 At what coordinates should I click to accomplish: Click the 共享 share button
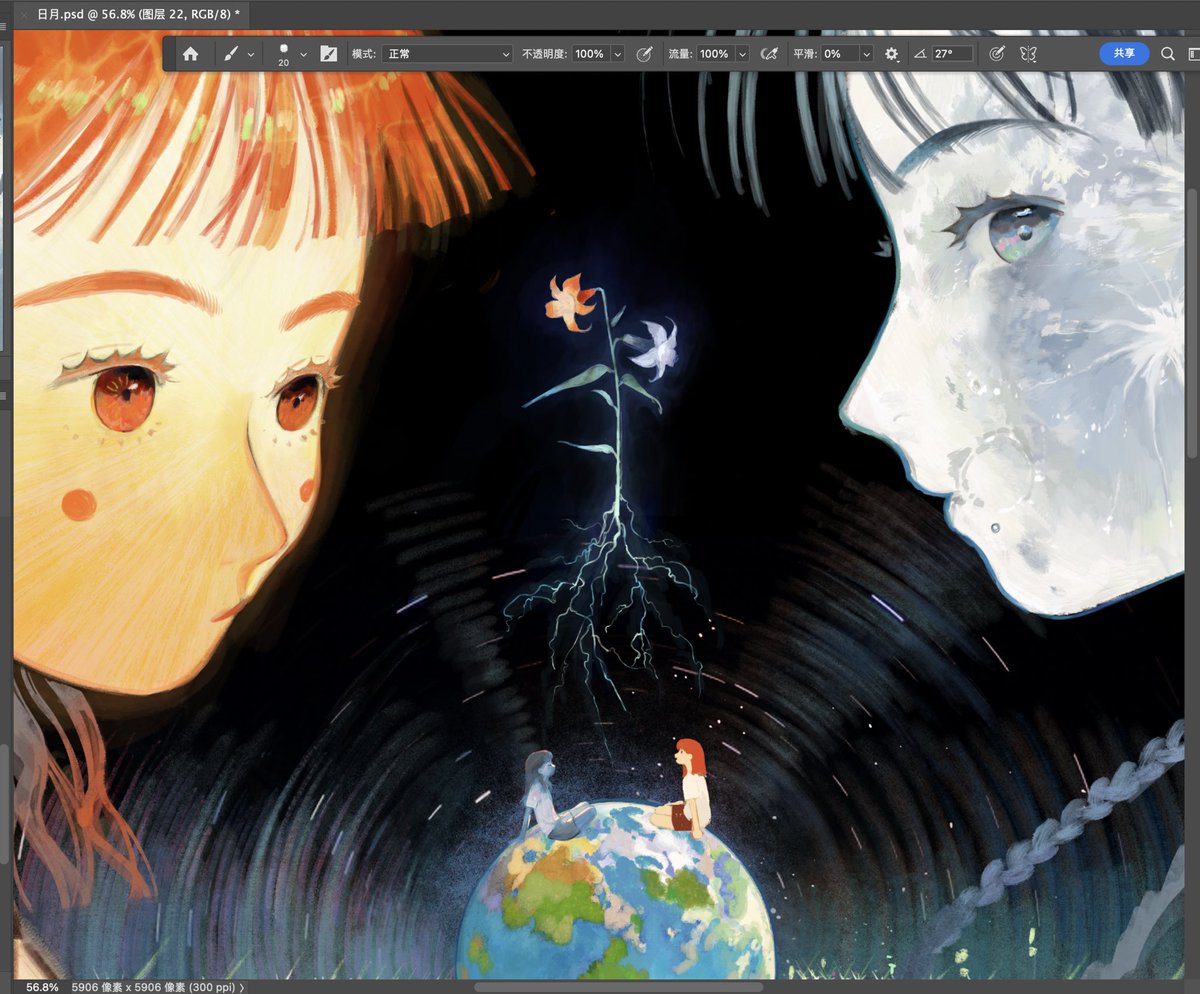point(1124,54)
